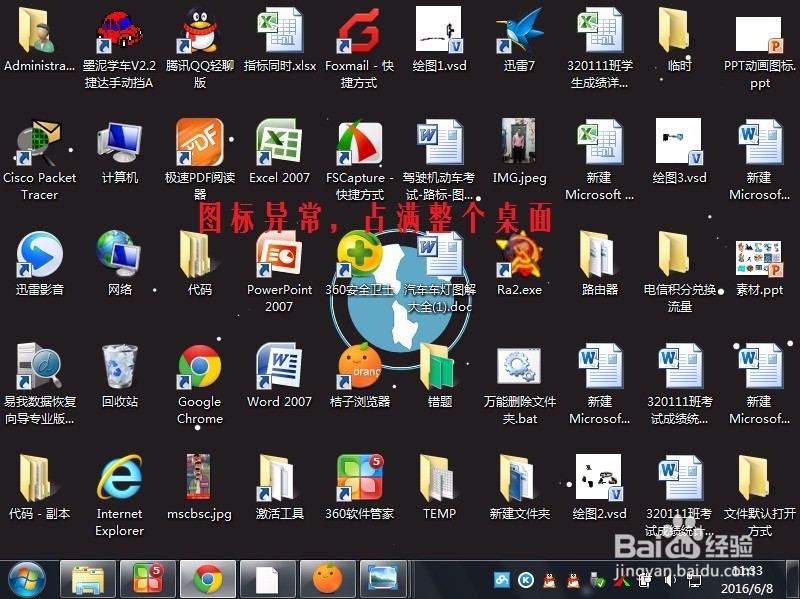Launch the 桔子浏览器 desktop shortcut
The width and height of the screenshot is (800, 599).
coord(360,366)
